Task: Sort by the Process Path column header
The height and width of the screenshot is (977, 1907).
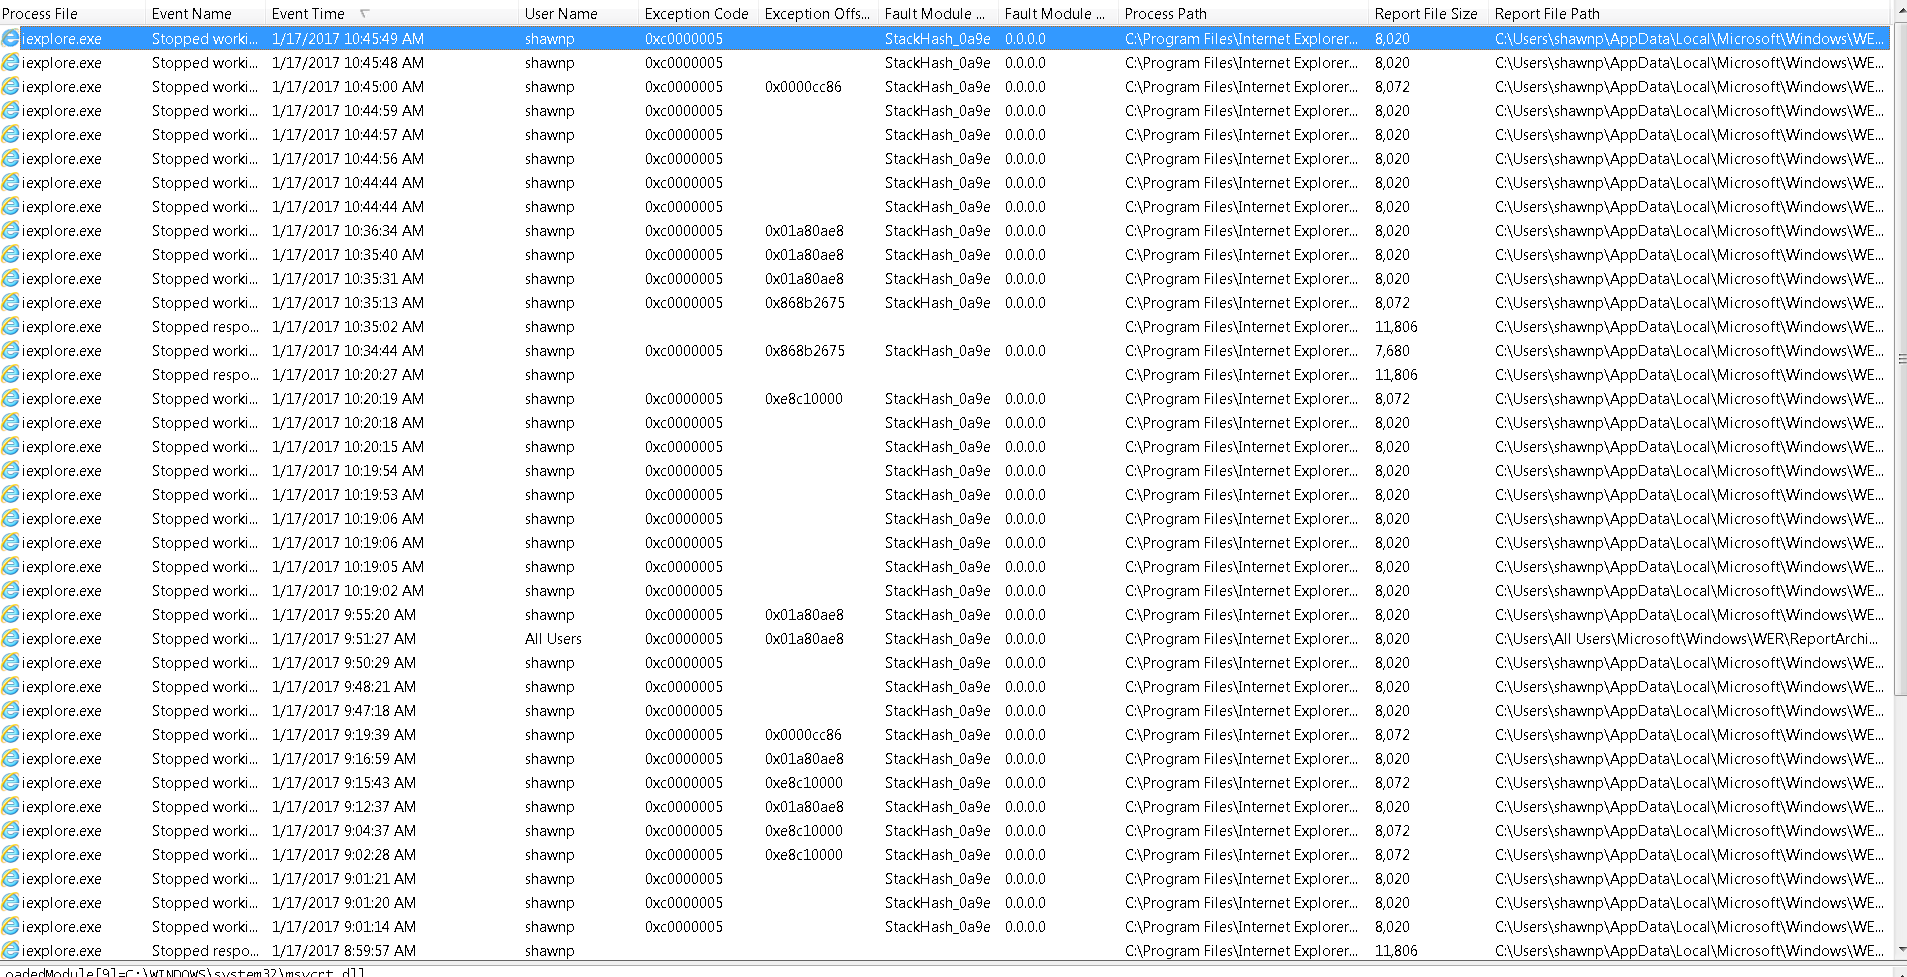Action: click(1243, 13)
